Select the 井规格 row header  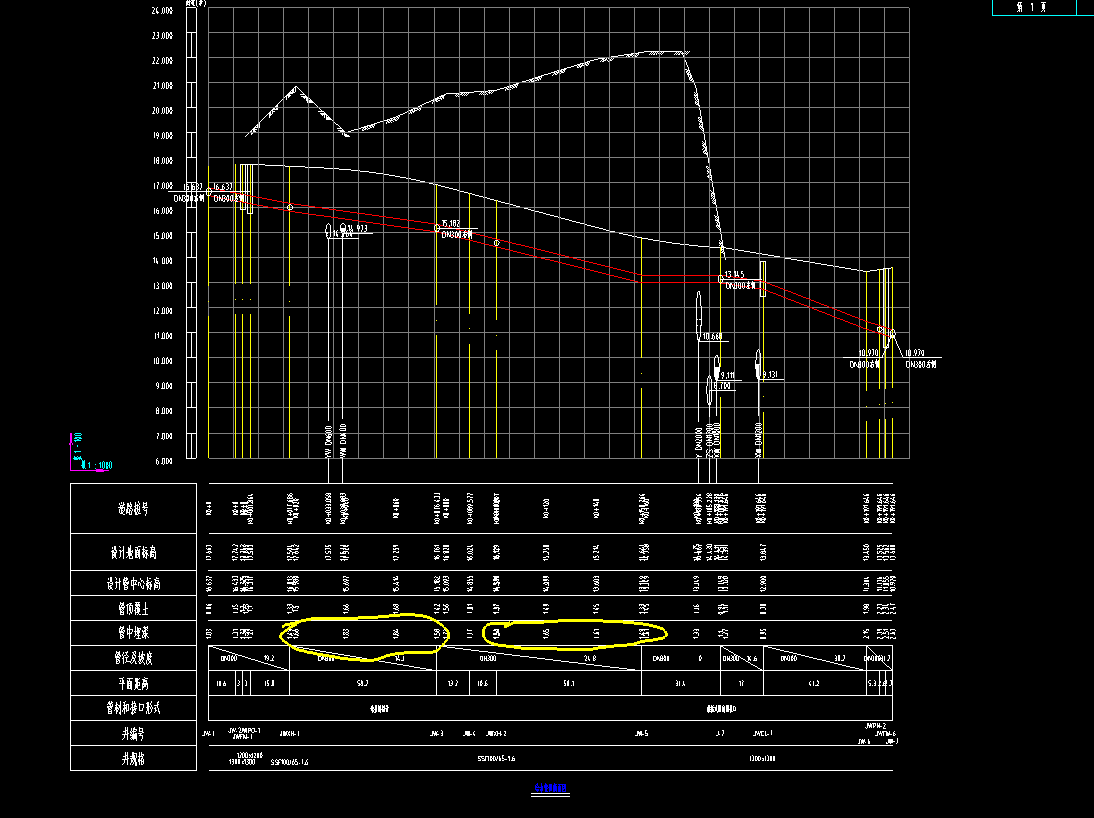click(133, 759)
